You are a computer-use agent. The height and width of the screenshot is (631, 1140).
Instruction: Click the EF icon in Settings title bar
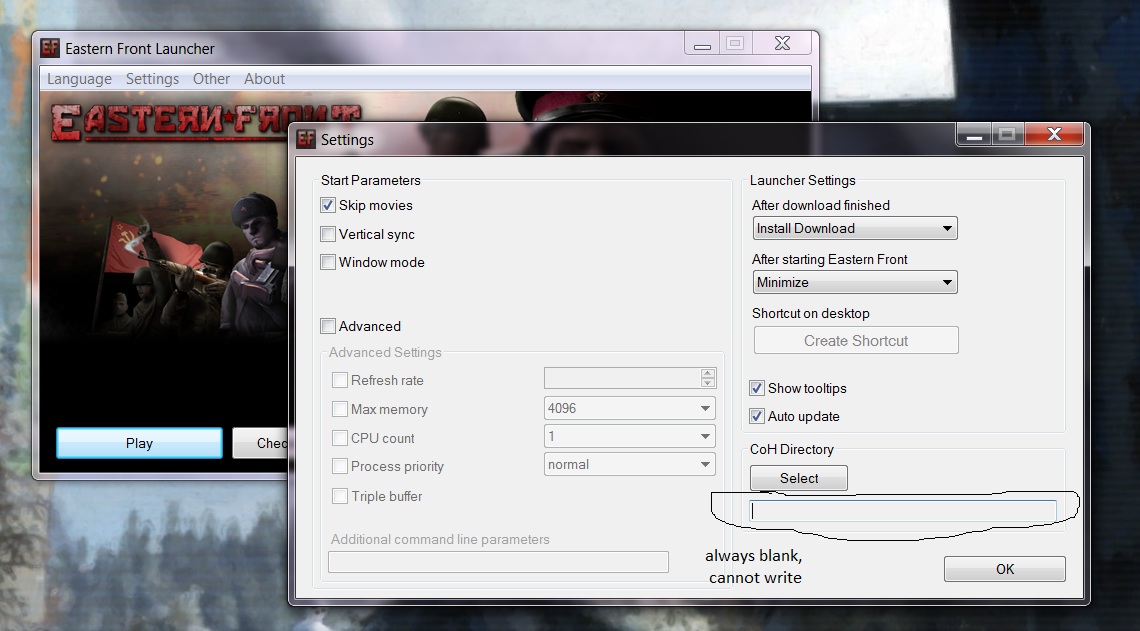[306, 139]
